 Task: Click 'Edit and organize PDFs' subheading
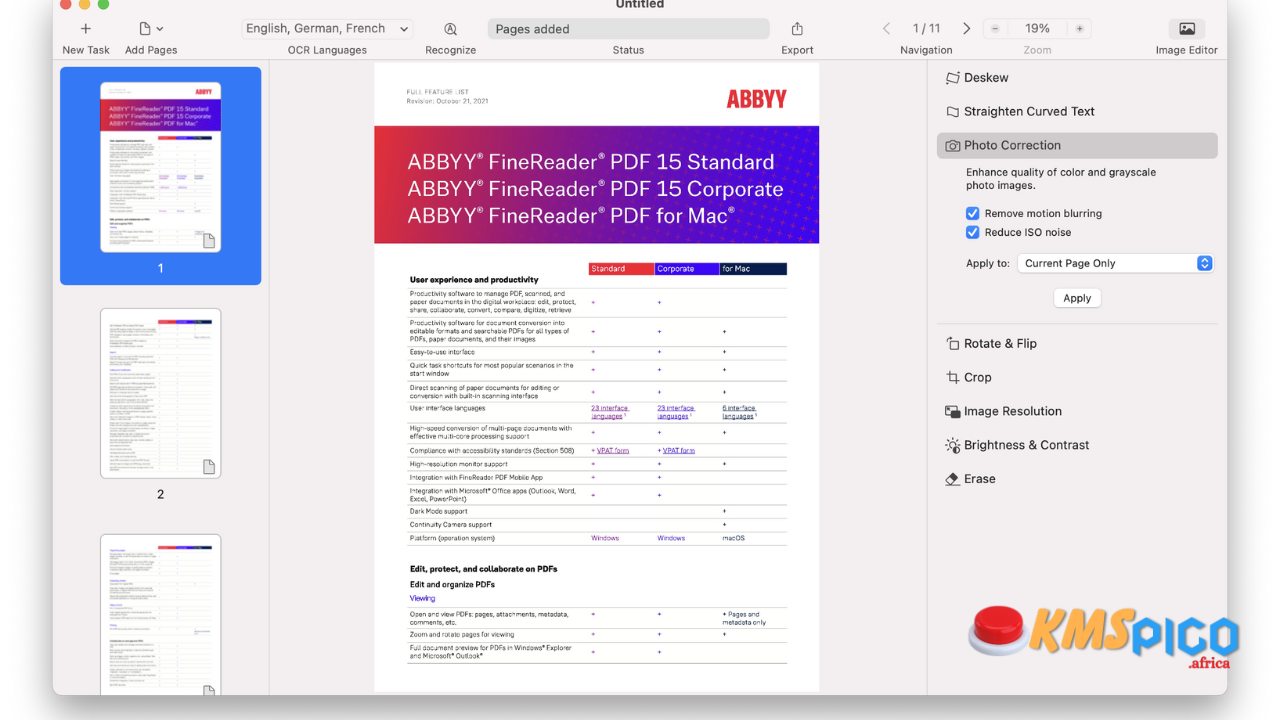[x=452, y=584]
